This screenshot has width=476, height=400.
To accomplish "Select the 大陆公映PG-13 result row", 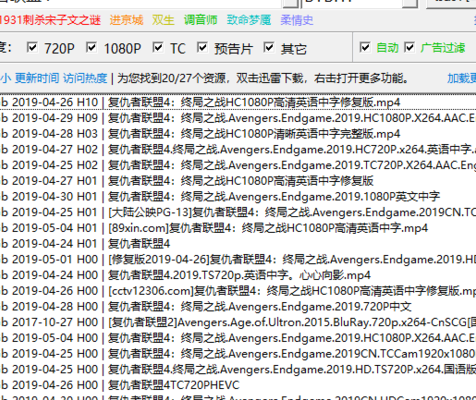I will point(238,212).
